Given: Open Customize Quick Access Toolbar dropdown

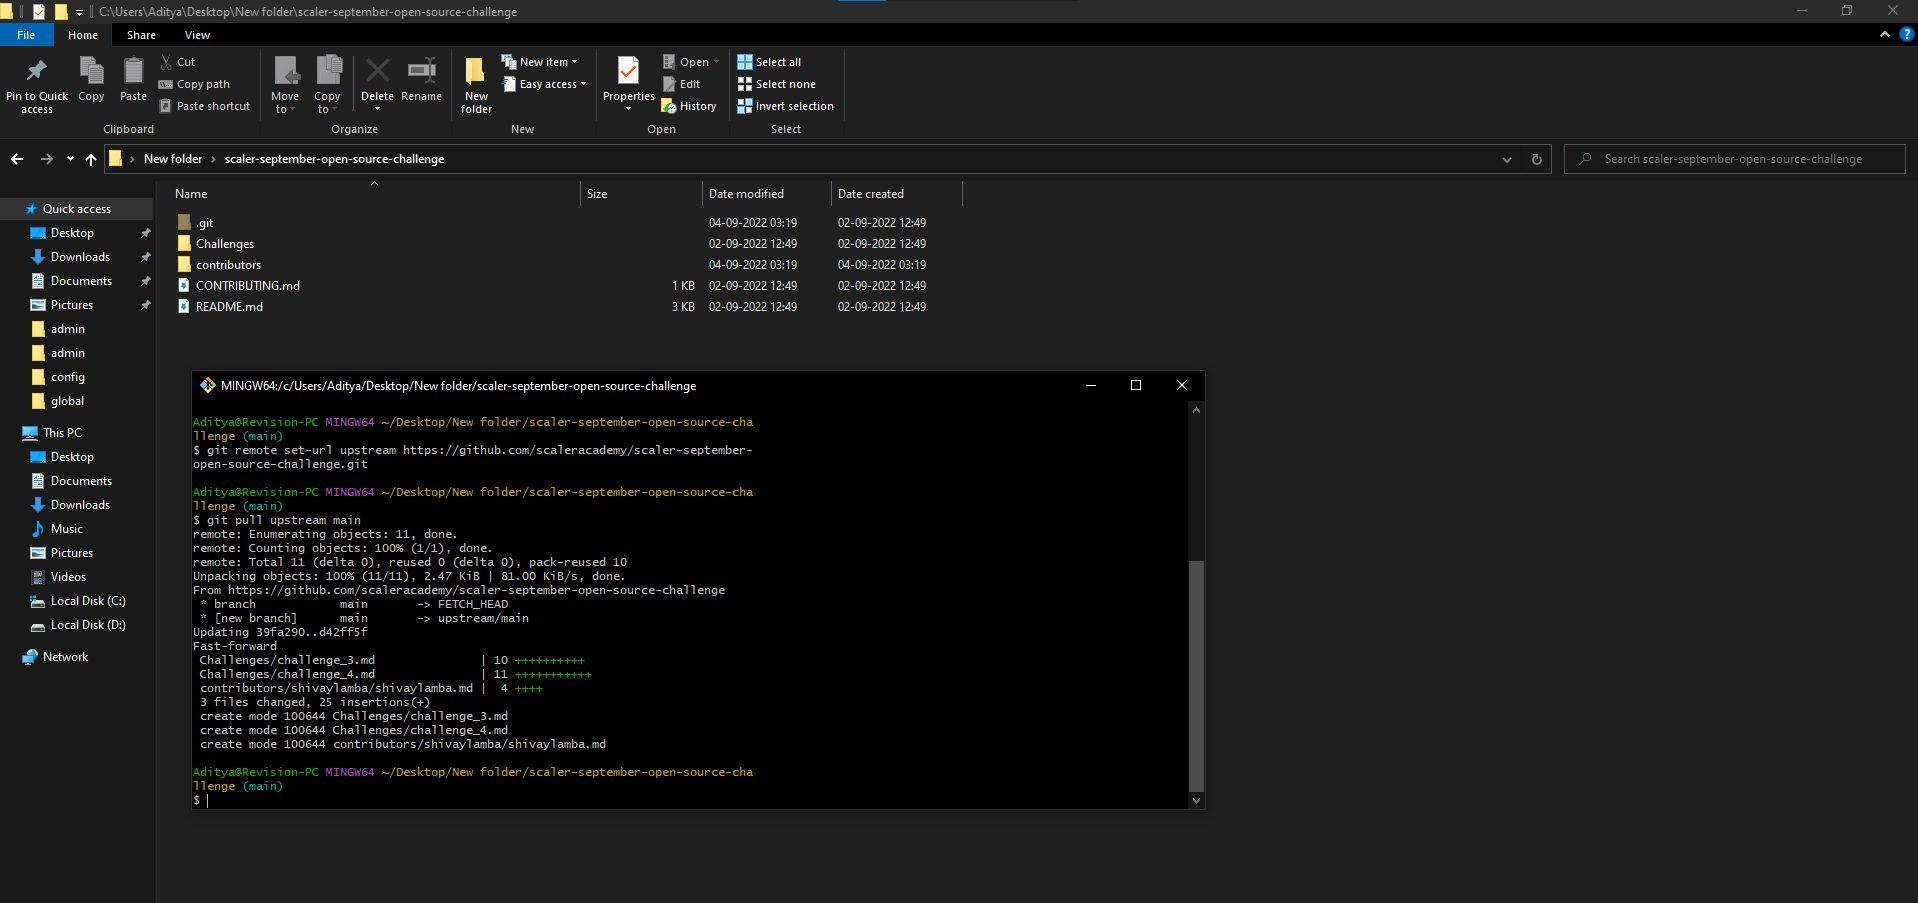Looking at the screenshot, I should 79,12.
